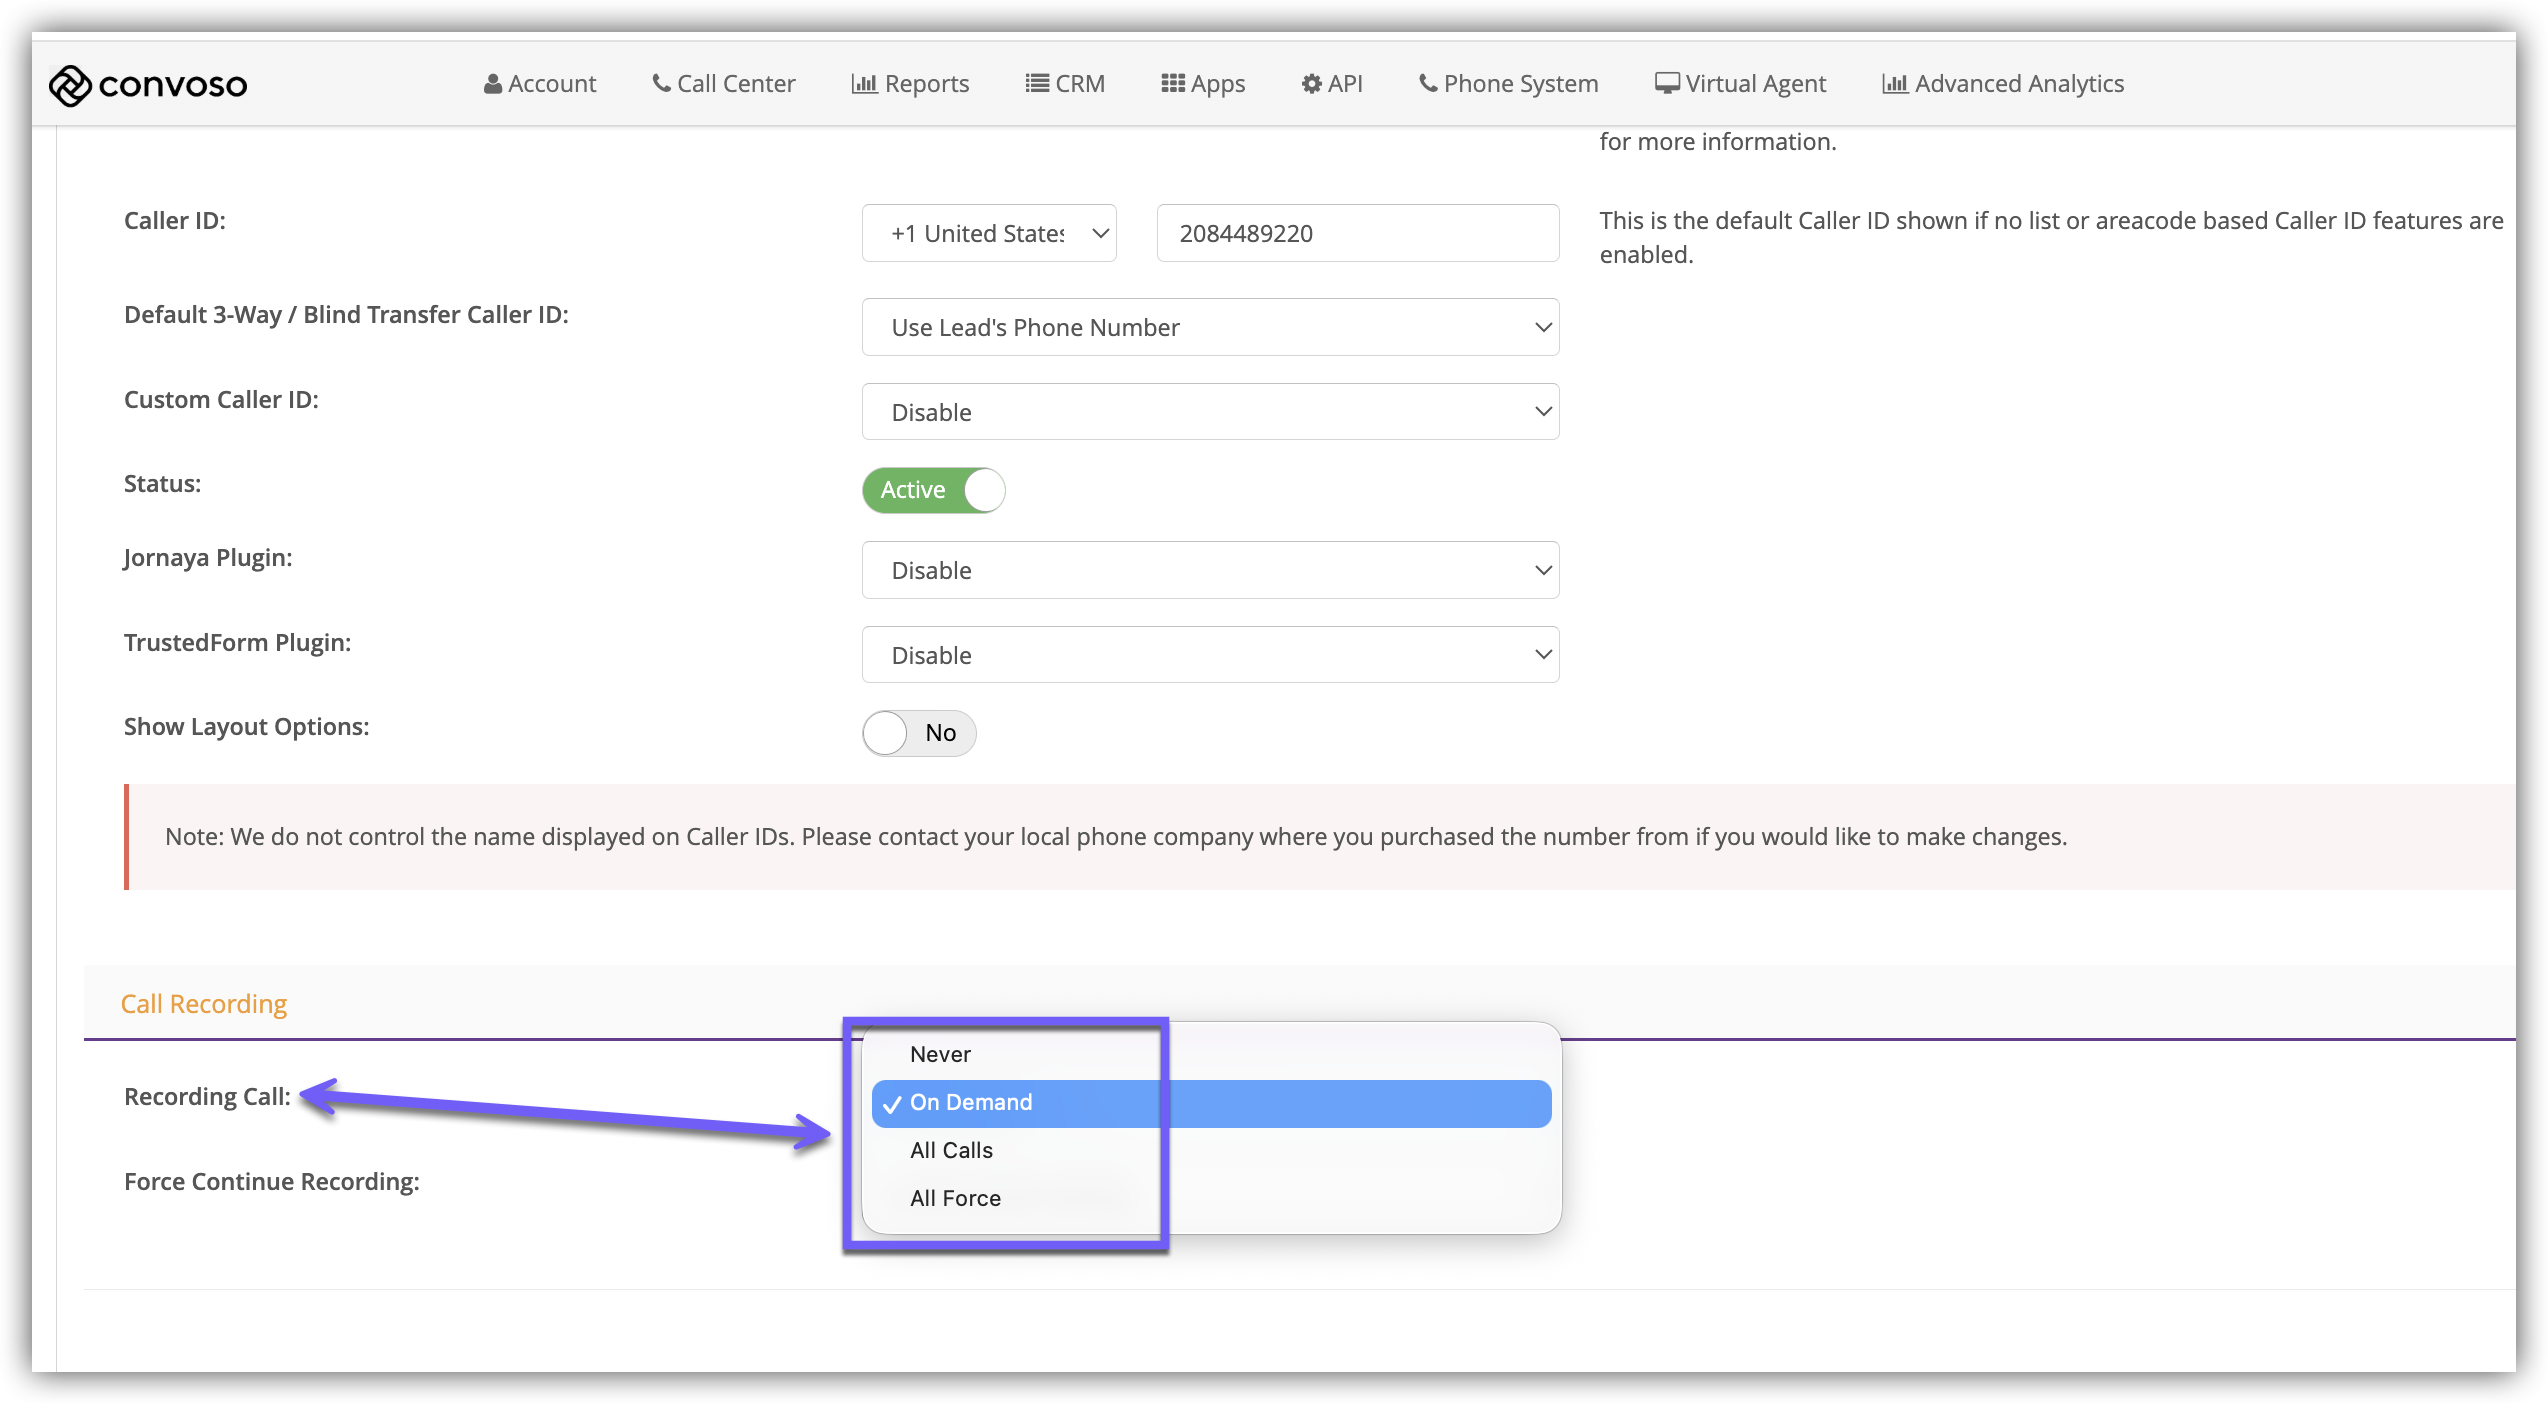Click the Apps grid icon
The height and width of the screenshot is (1404, 2548).
pyautogui.click(x=1172, y=84)
